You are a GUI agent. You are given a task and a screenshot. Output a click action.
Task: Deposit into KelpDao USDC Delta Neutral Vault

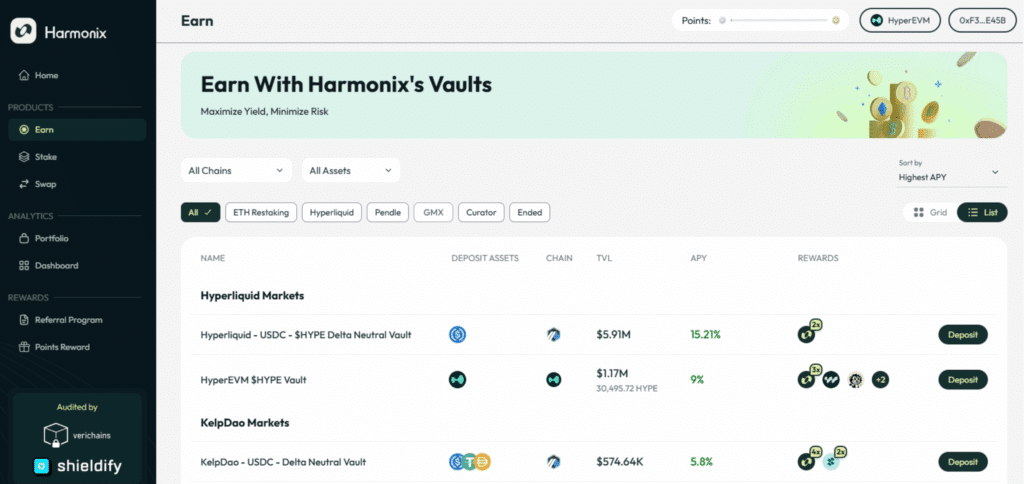(963, 462)
